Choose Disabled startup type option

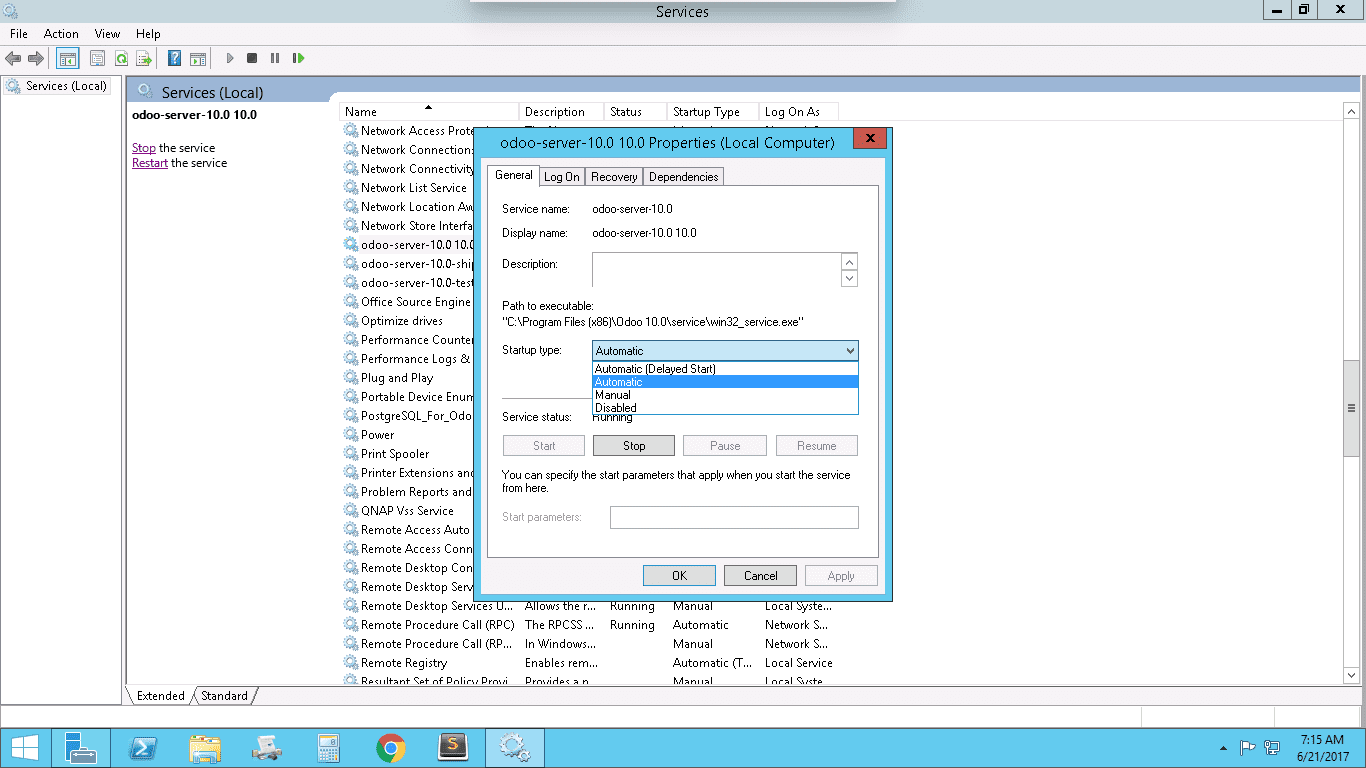pos(726,408)
